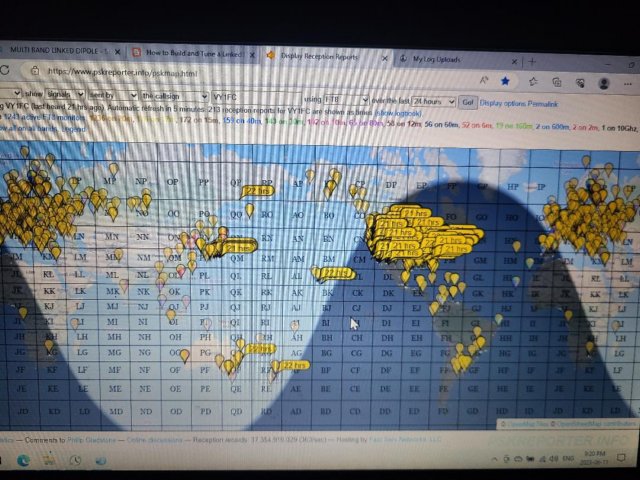
Task: Click the '172 on 15m' band count
Action: pyautogui.click(x=200, y=120)
